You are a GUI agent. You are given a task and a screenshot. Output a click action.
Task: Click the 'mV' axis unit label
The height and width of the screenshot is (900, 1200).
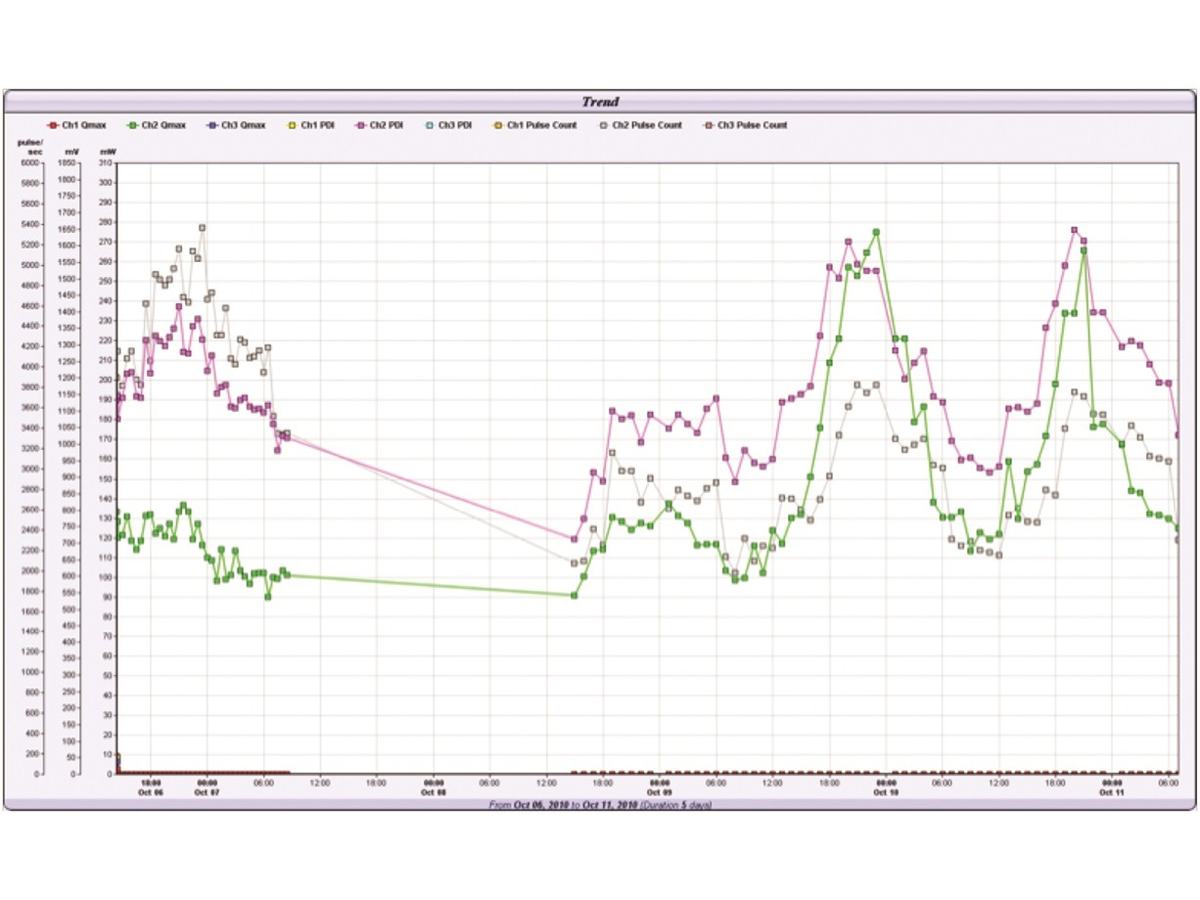tap(70, 151)
